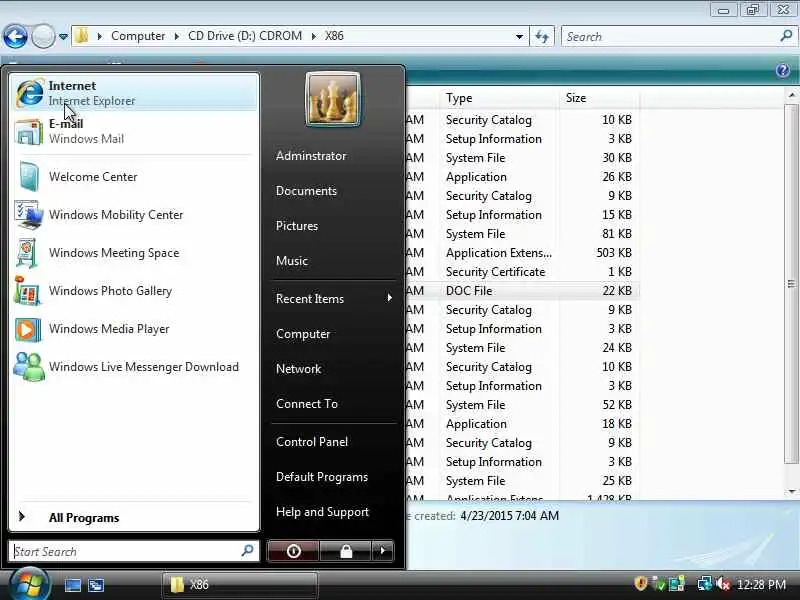Screen dimensions: 800x600
Task: Open recent pages dropdown arrow
Action: click(x=63, y=37)
